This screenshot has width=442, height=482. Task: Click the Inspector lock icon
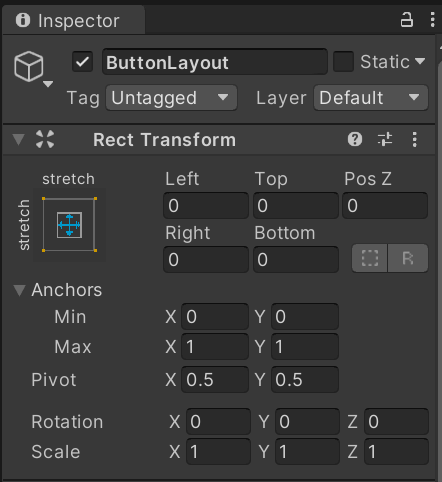(x=406, y=20)
